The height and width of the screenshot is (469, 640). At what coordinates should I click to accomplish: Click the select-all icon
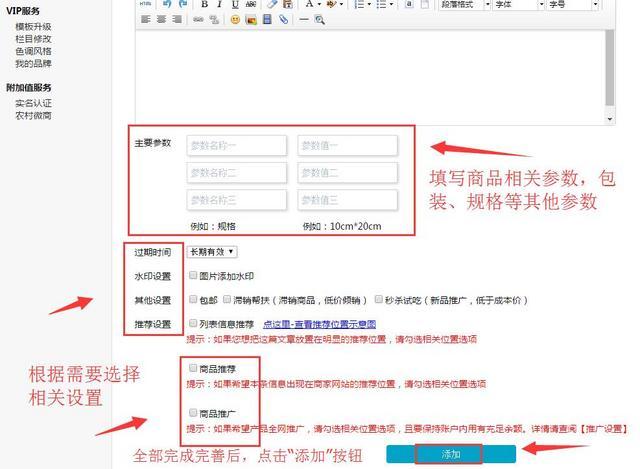pyautogui.click(x=409, y=4)
